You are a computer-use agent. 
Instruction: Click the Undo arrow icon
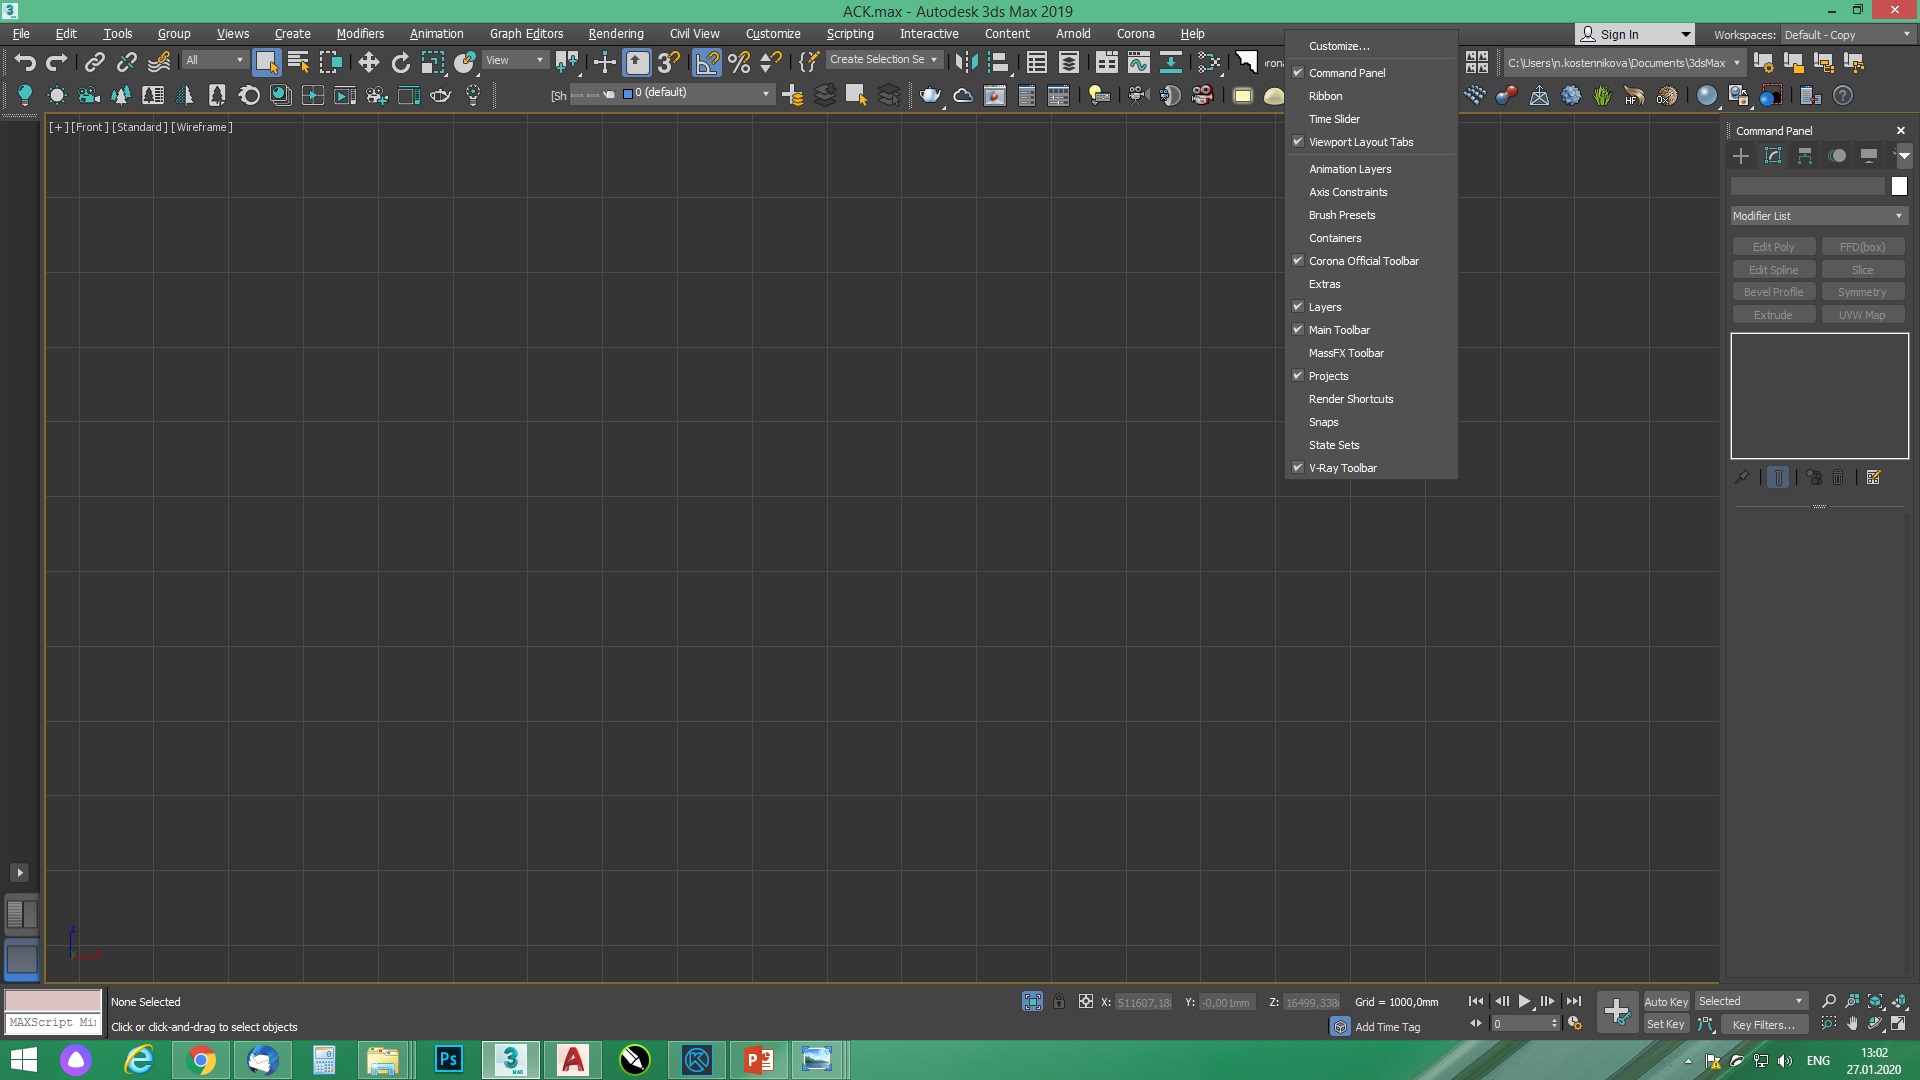coord(25,63)
